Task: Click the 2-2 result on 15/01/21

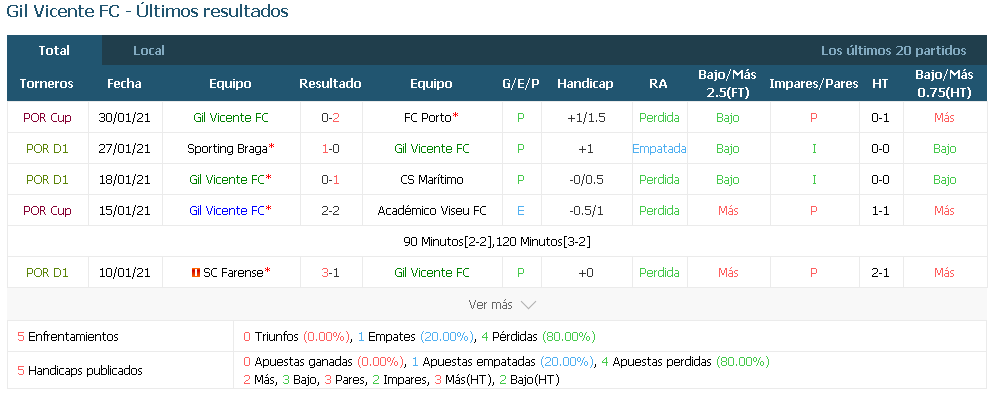Action: [331, 211]
